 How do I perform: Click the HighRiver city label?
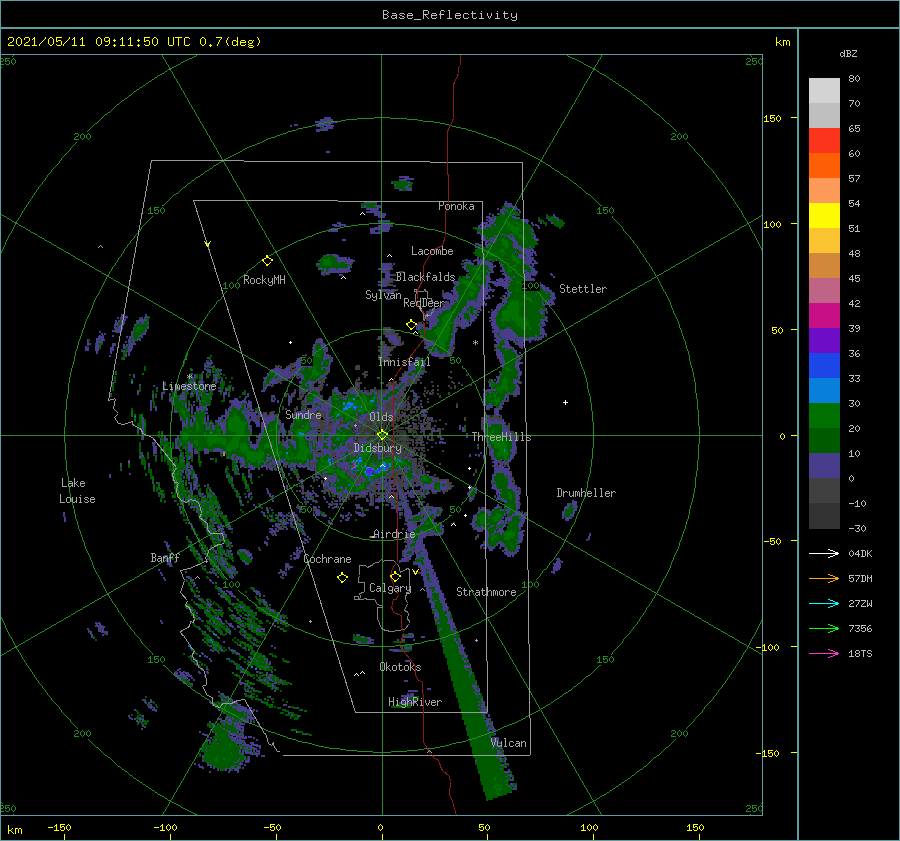(415, 702)
